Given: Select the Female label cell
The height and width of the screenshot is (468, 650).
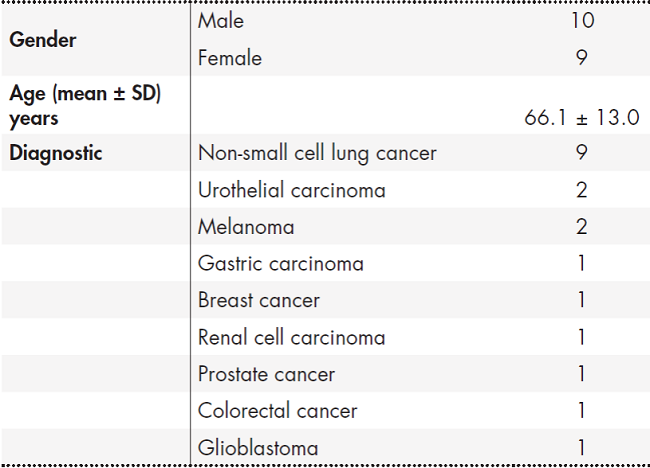Looking at the screenshot, I should pos(230,58).
